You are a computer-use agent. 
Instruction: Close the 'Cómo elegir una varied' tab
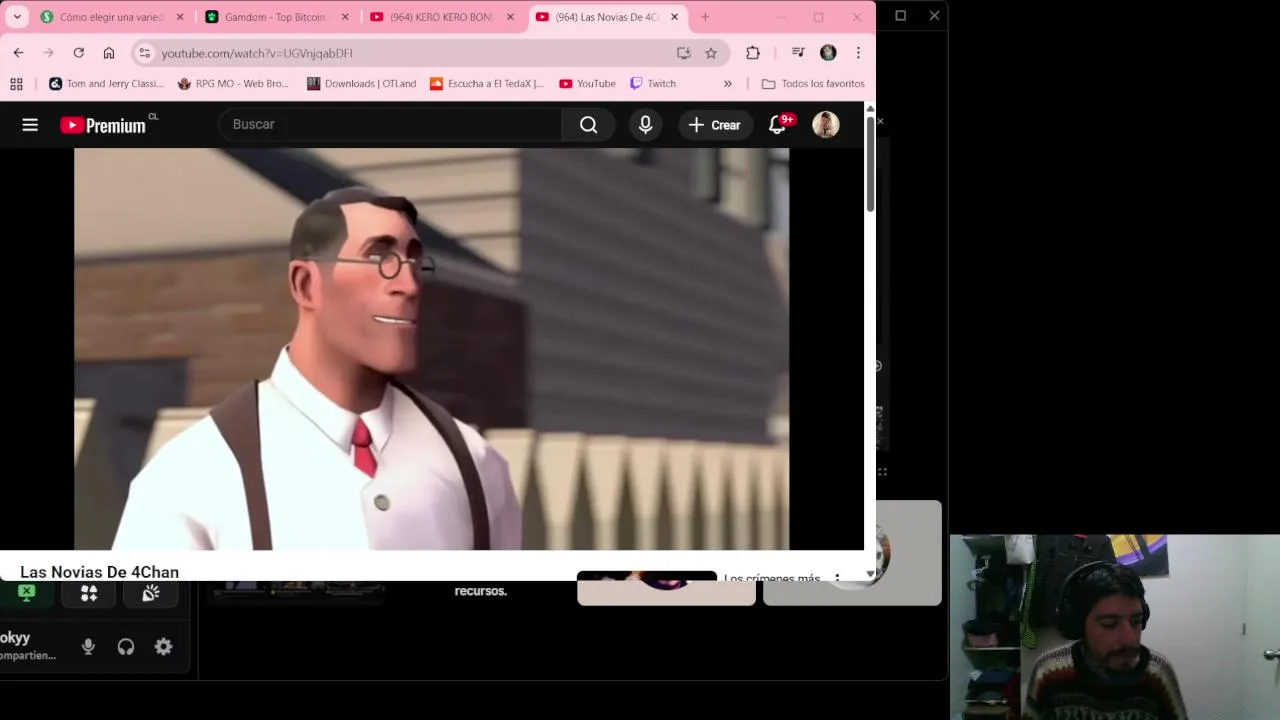click(x=180, y=17)
